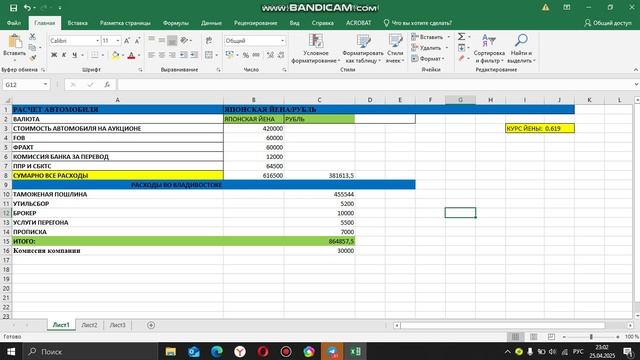Add a new sheet with plus button
640x360 pixels.
(151, 325)
